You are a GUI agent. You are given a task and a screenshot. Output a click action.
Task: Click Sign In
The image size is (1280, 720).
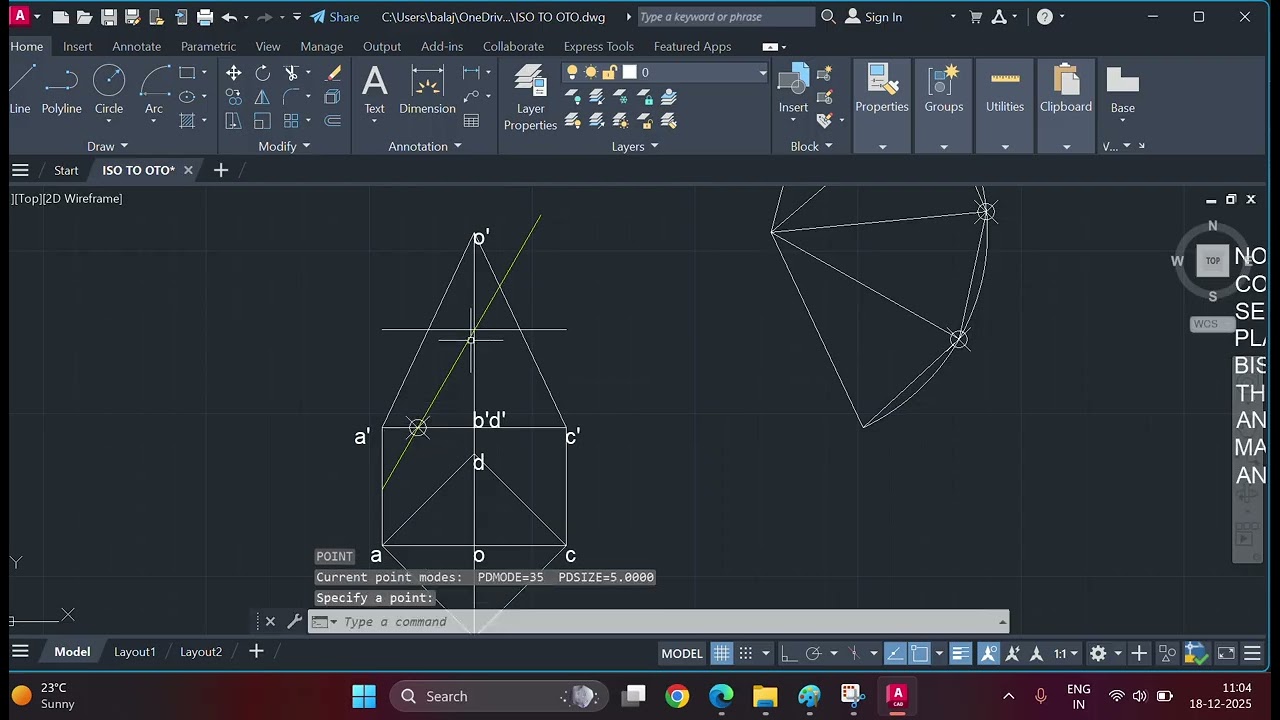point(873,17)
